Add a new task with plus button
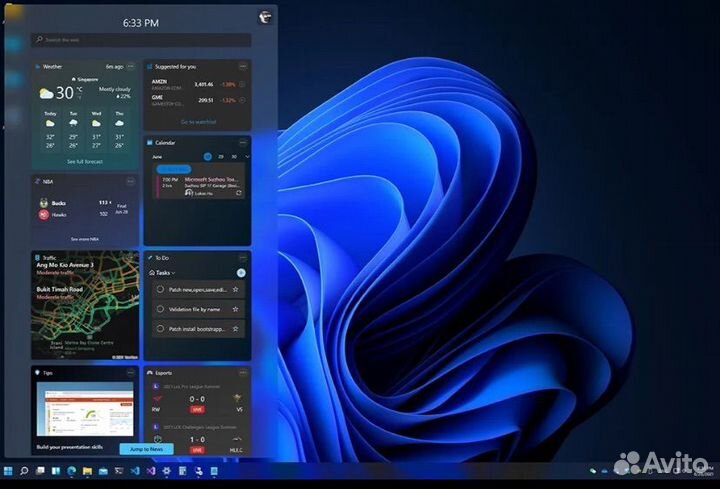The width and height of the screenshot is (720, 489). coord(241,273)
